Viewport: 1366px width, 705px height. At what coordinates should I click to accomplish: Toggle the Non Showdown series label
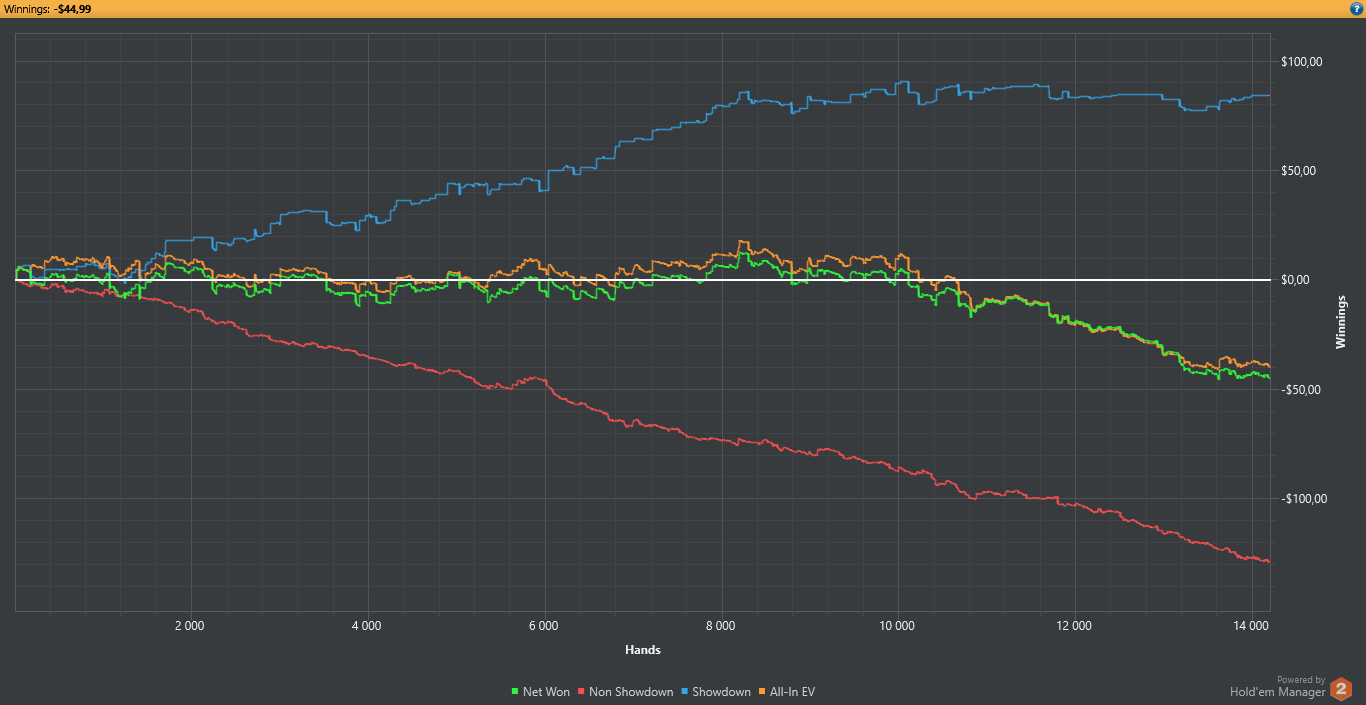[x=631, y=692]
